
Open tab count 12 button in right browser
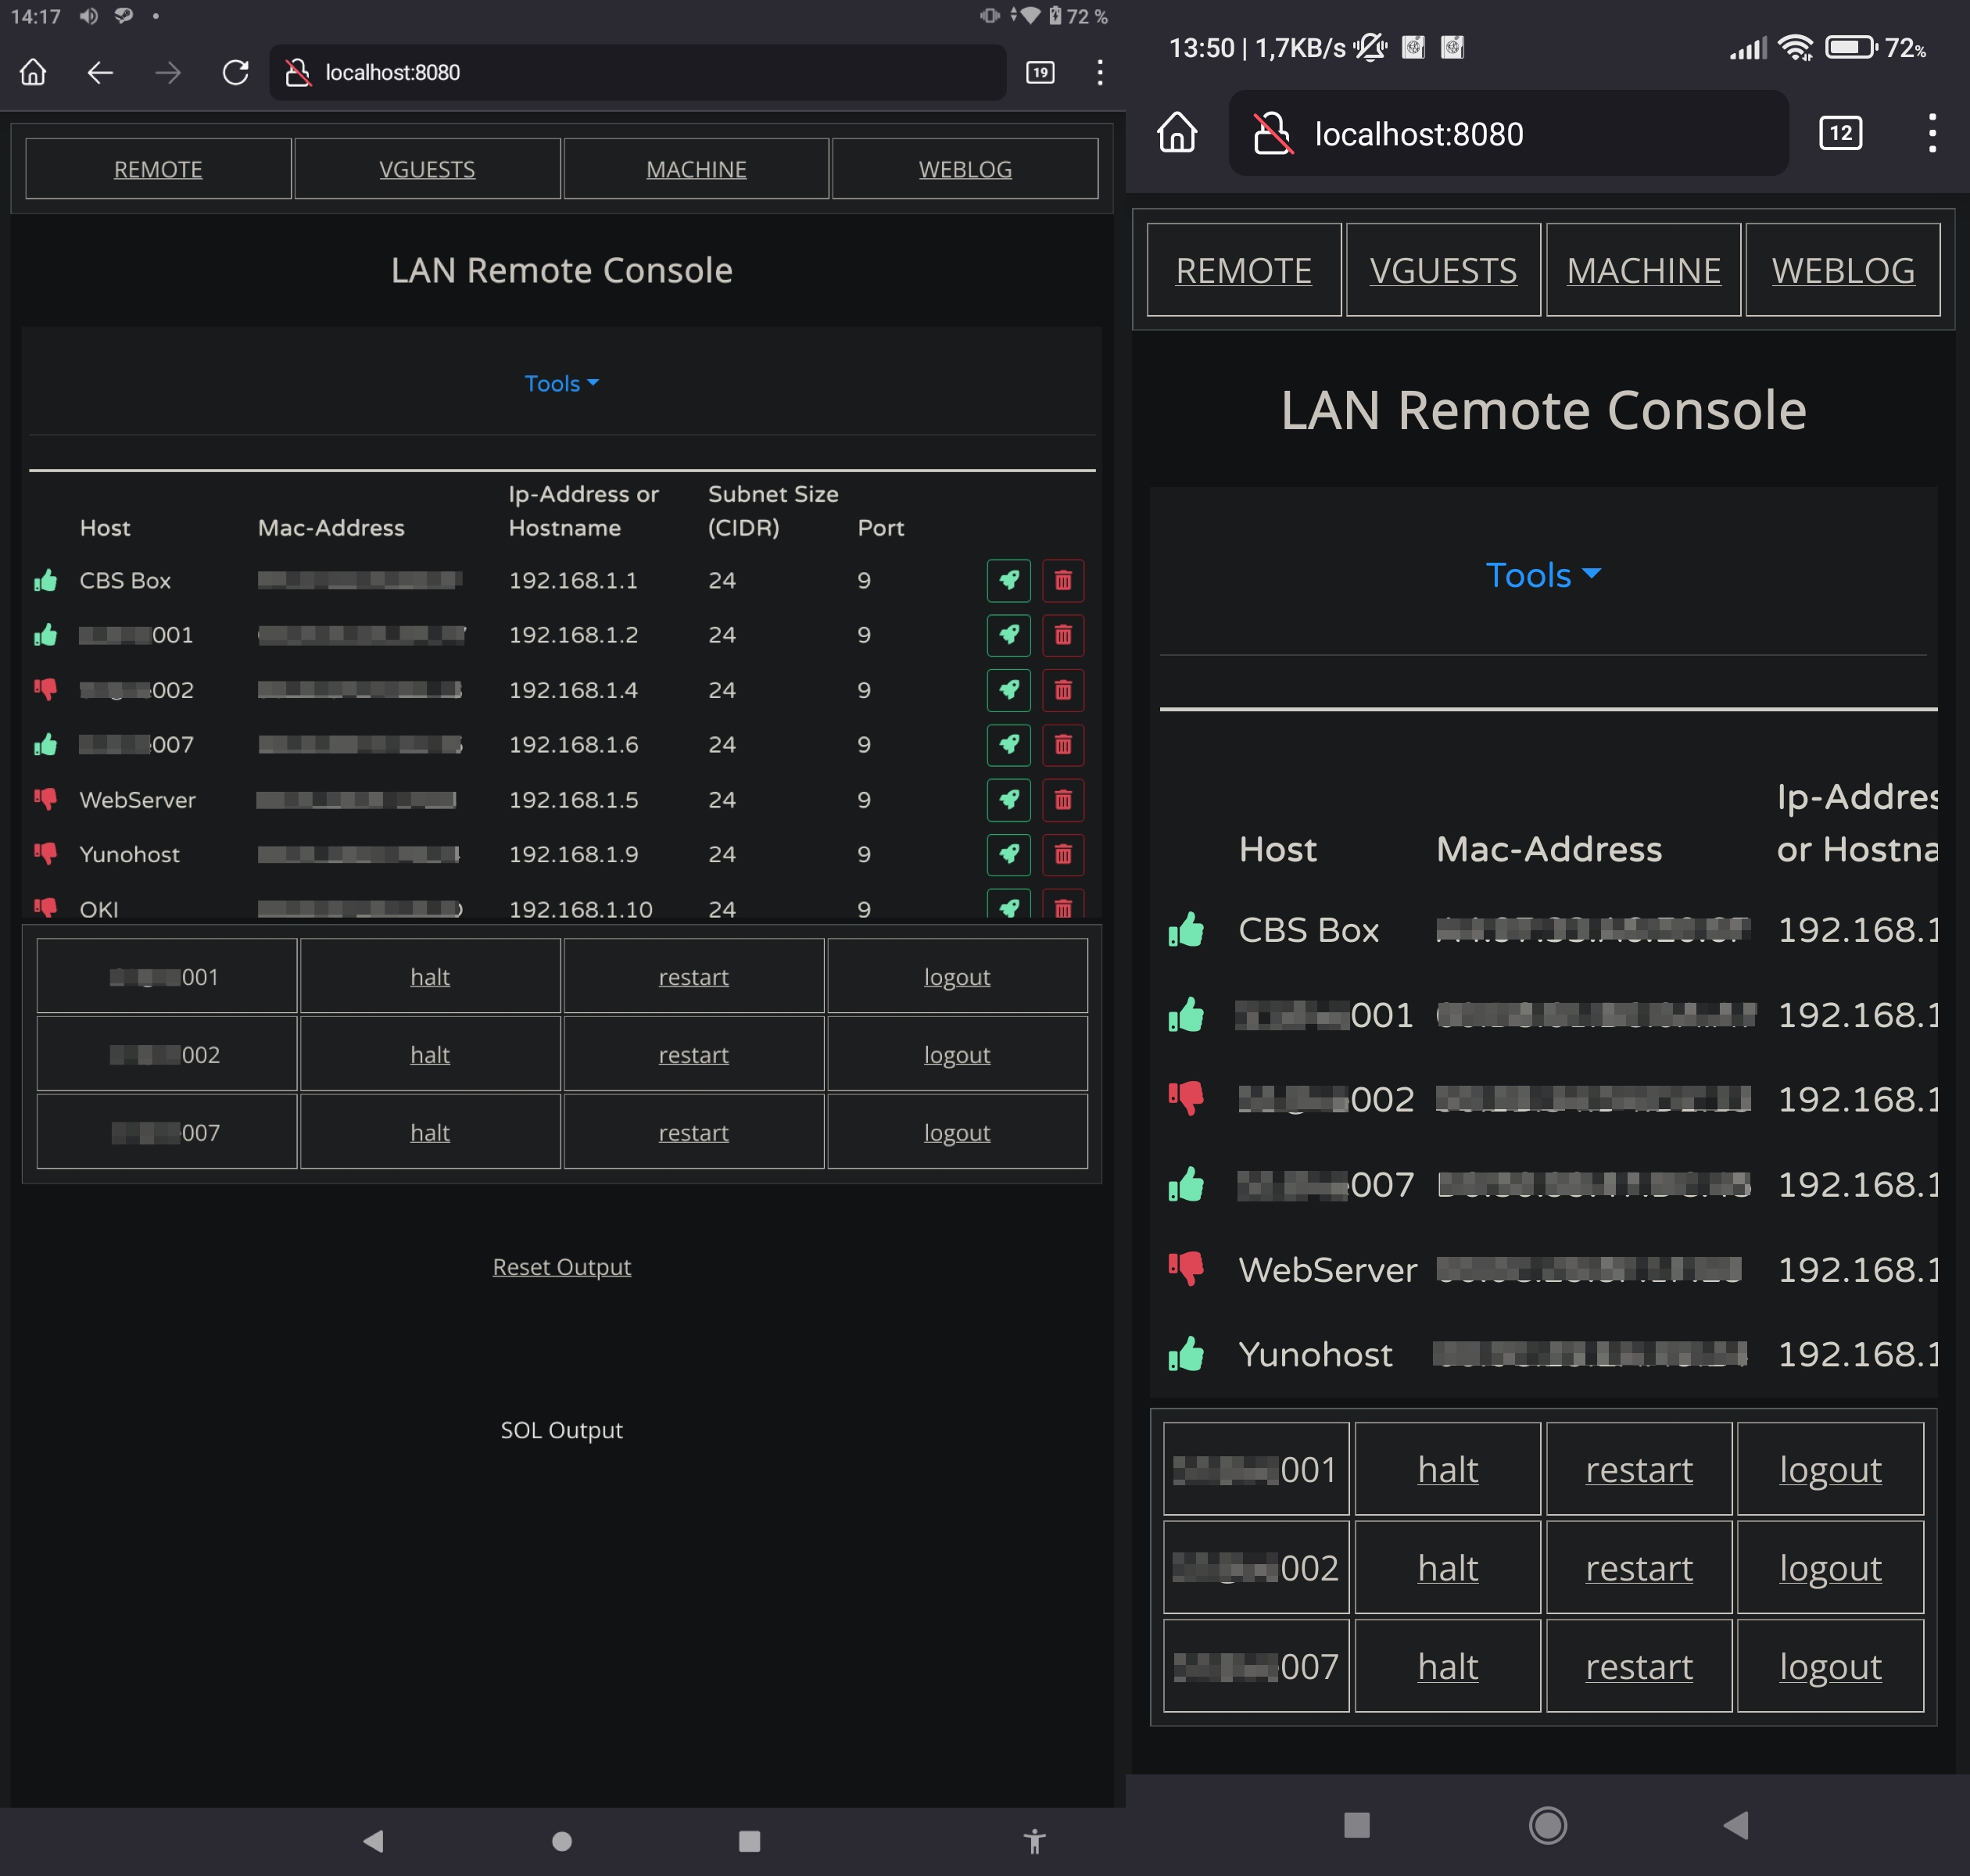coord(1839,133)
